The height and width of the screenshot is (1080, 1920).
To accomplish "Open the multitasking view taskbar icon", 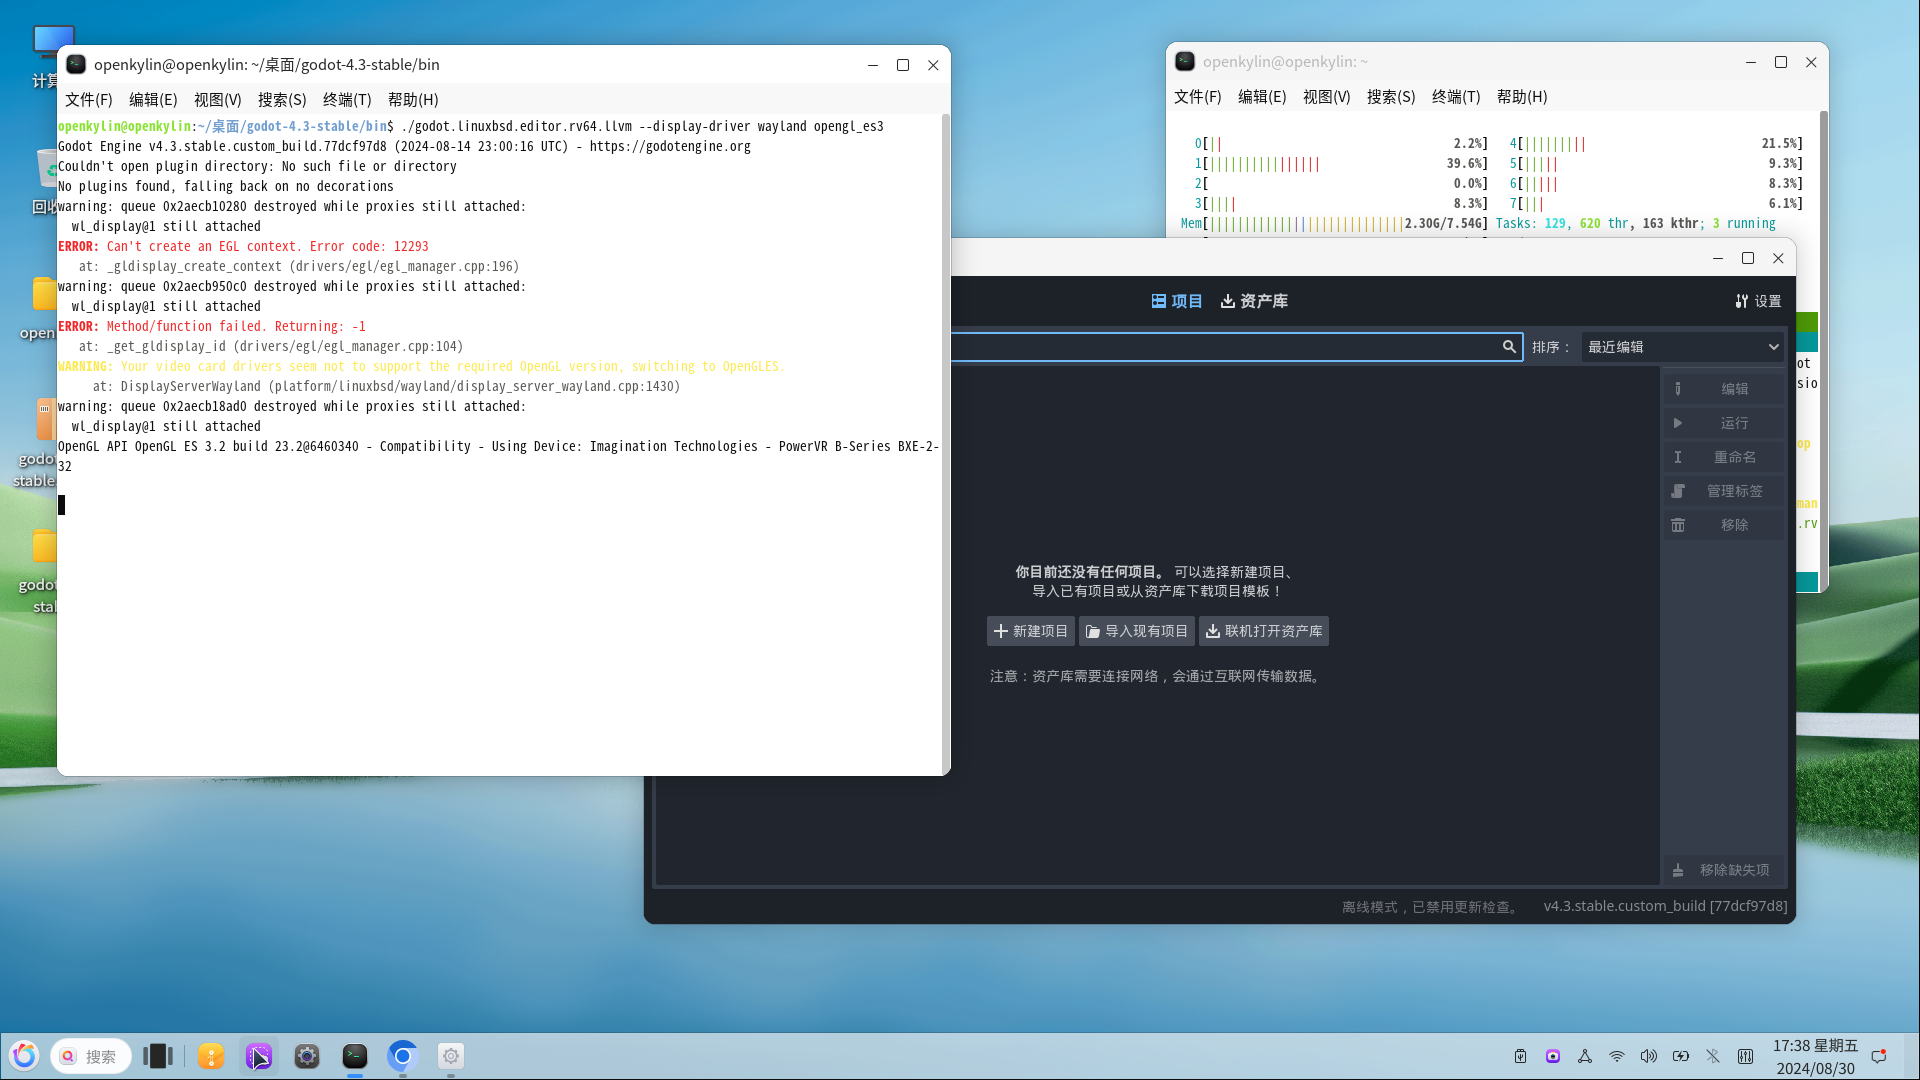I will click(158, 1056).
